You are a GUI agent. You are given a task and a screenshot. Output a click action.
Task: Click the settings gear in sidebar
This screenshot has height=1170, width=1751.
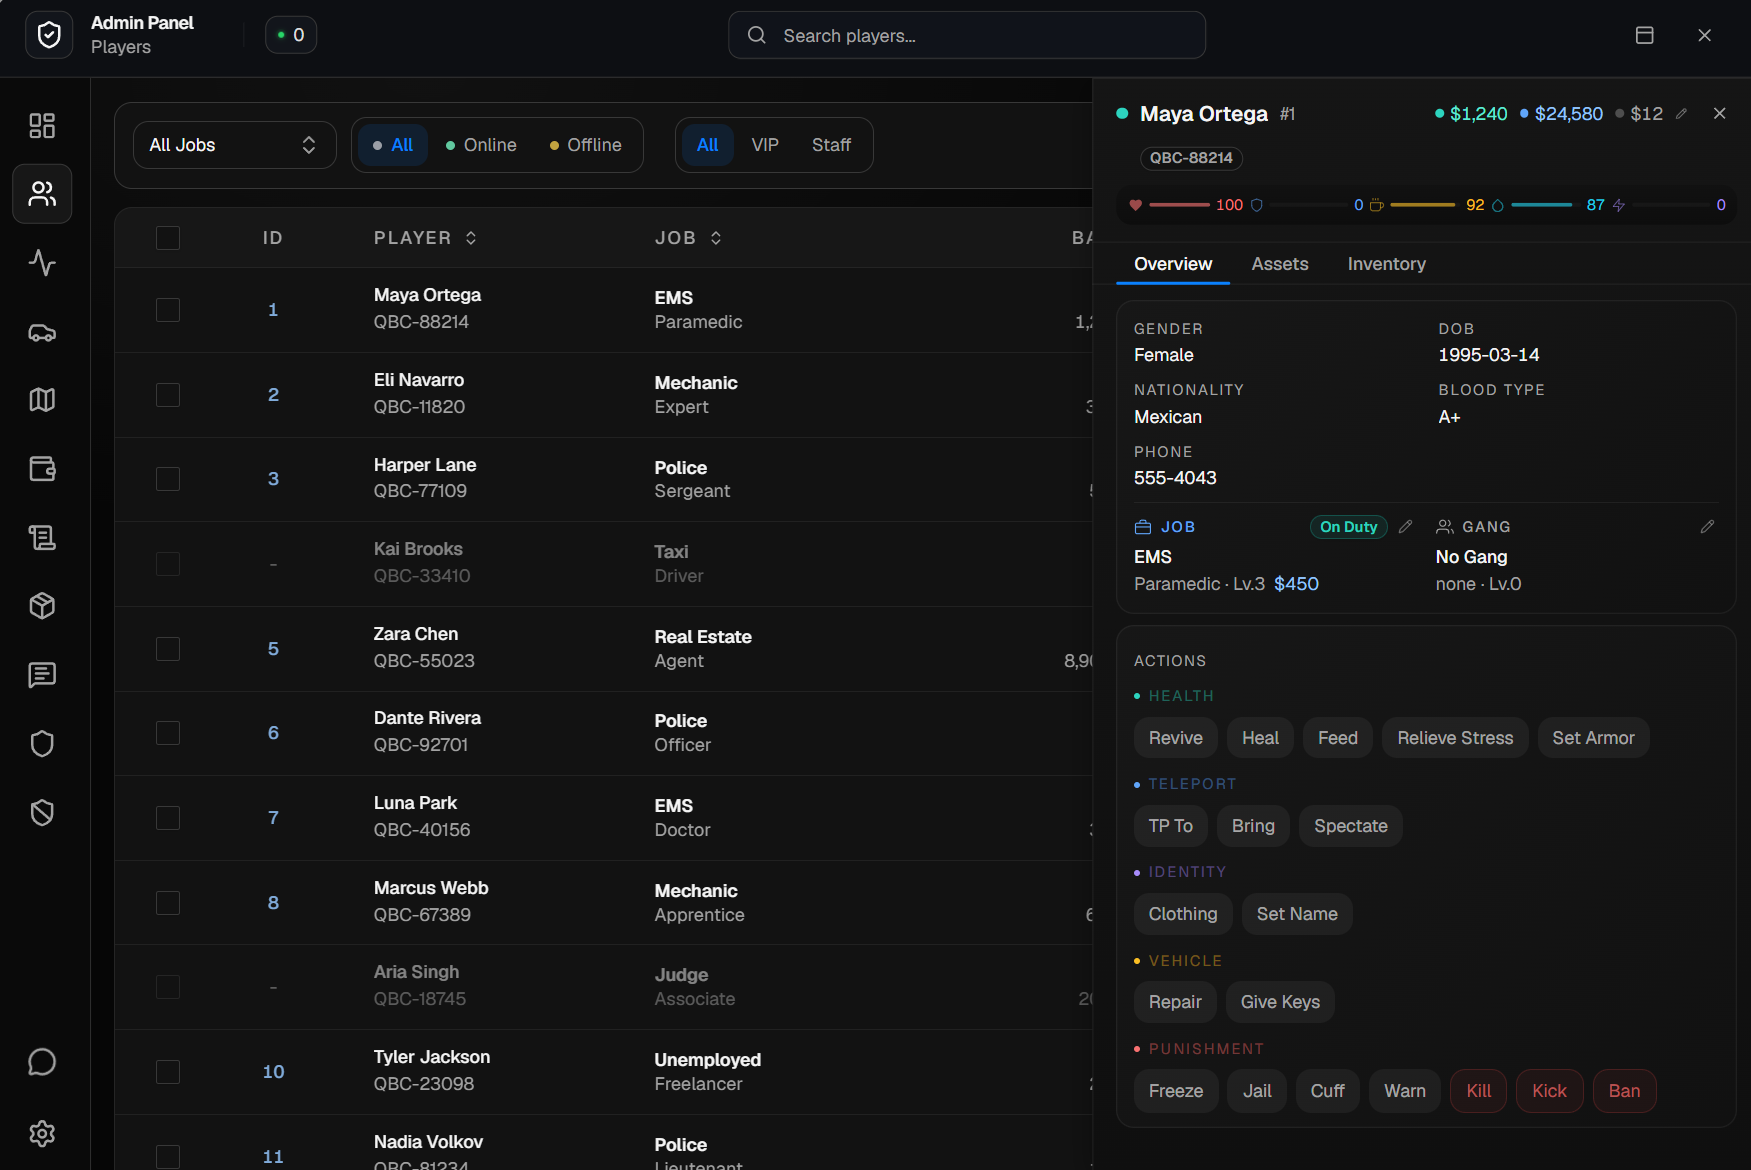pos(42,1133)
